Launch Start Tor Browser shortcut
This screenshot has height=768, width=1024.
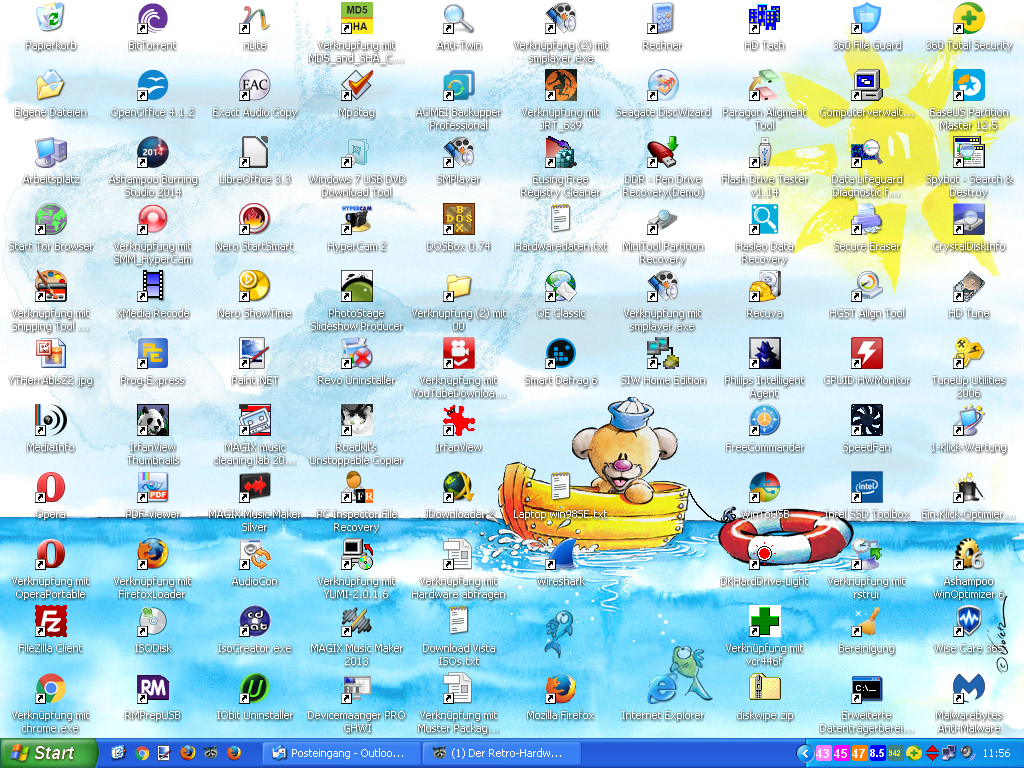[x=51, y=219]
